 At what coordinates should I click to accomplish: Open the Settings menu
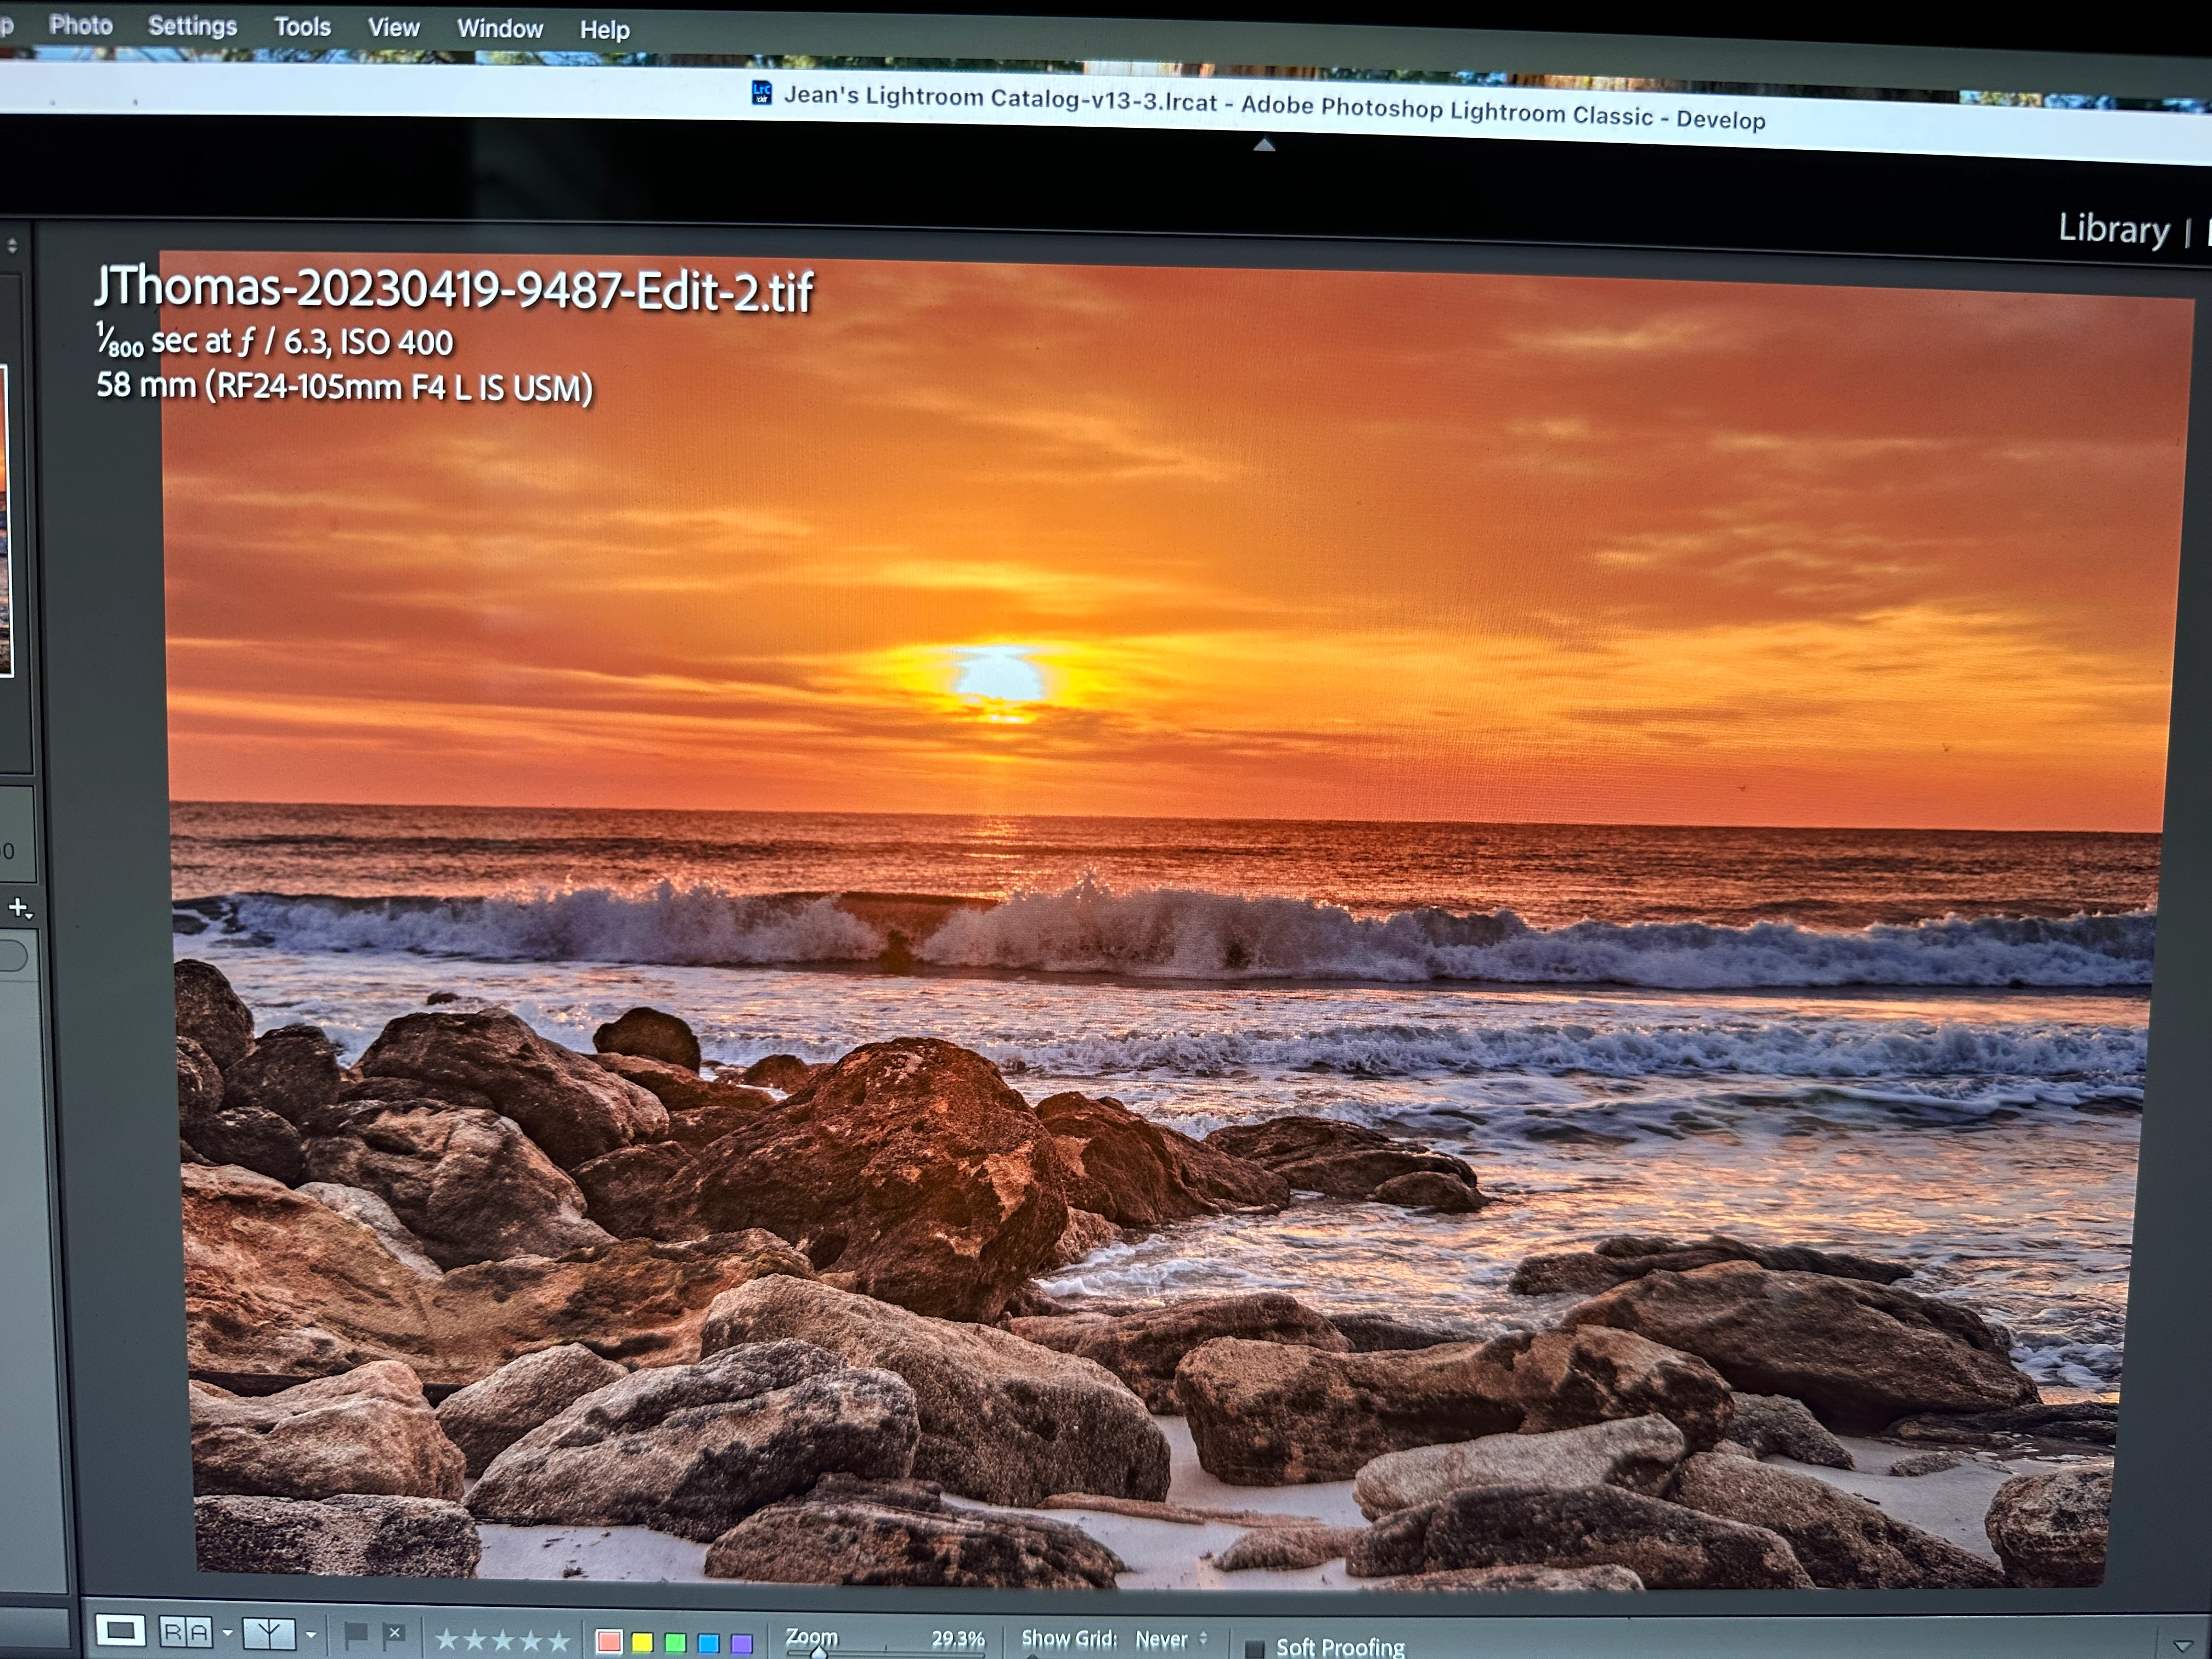(x=192, y=26)
